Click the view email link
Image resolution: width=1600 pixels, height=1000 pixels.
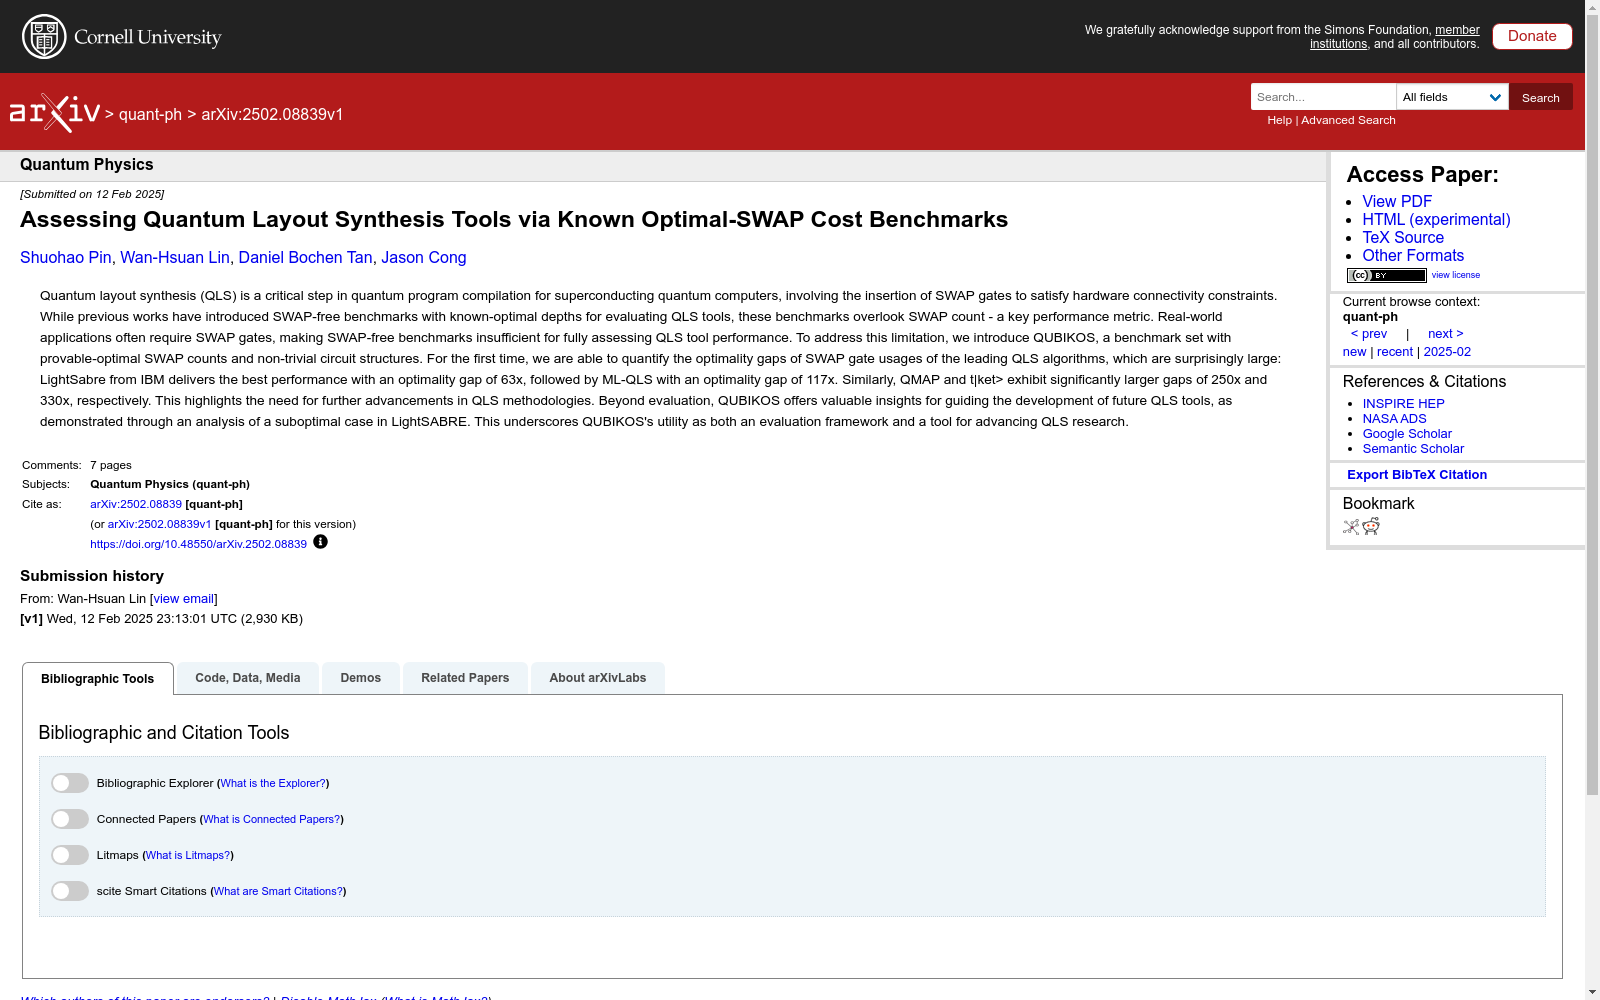click(x=183, y=599)
